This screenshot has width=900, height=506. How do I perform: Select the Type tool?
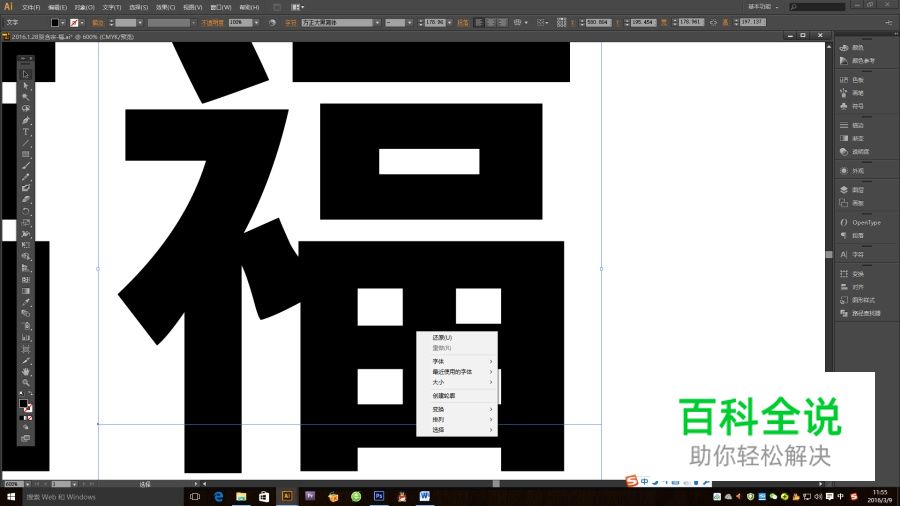[x=25, y=131]
